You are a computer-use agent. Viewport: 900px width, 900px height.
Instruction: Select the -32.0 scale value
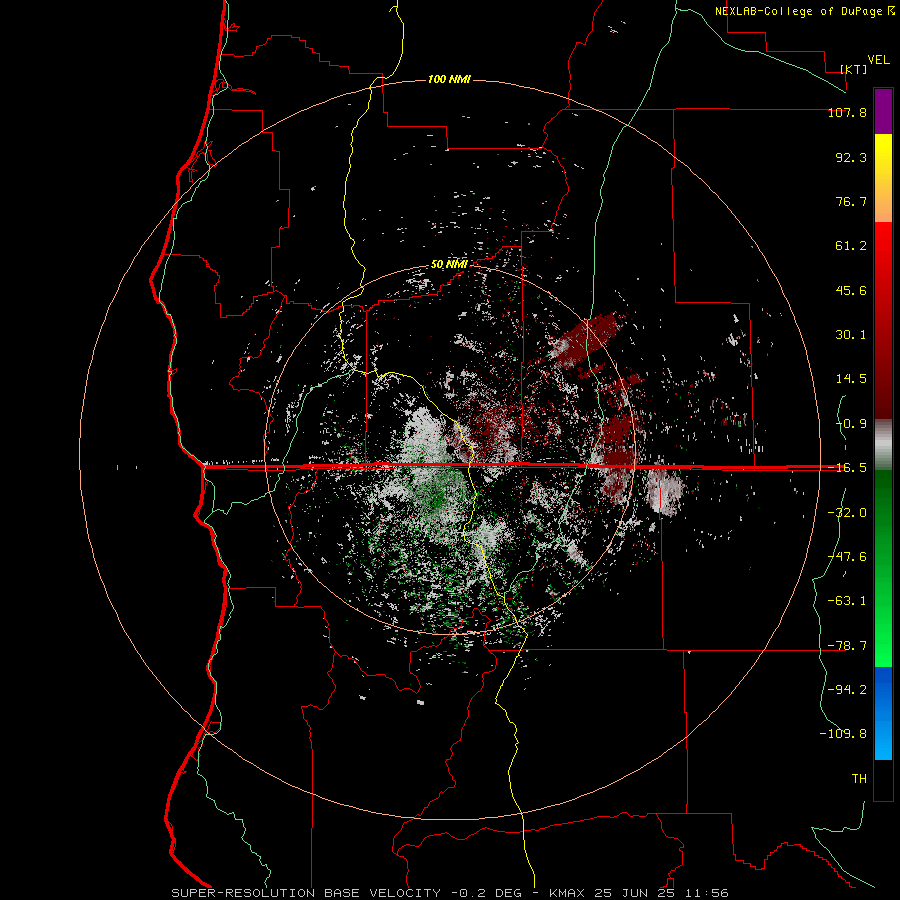(x=847, y=513)
